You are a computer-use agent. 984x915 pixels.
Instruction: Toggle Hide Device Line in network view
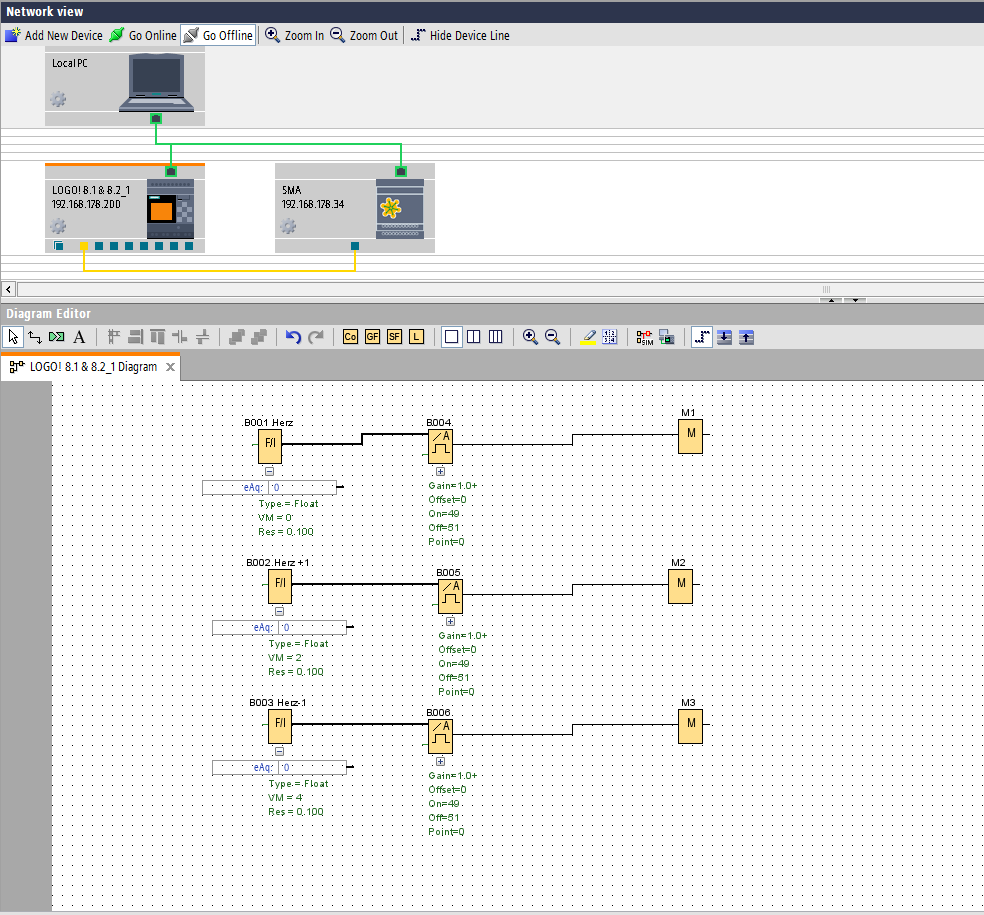460,35
